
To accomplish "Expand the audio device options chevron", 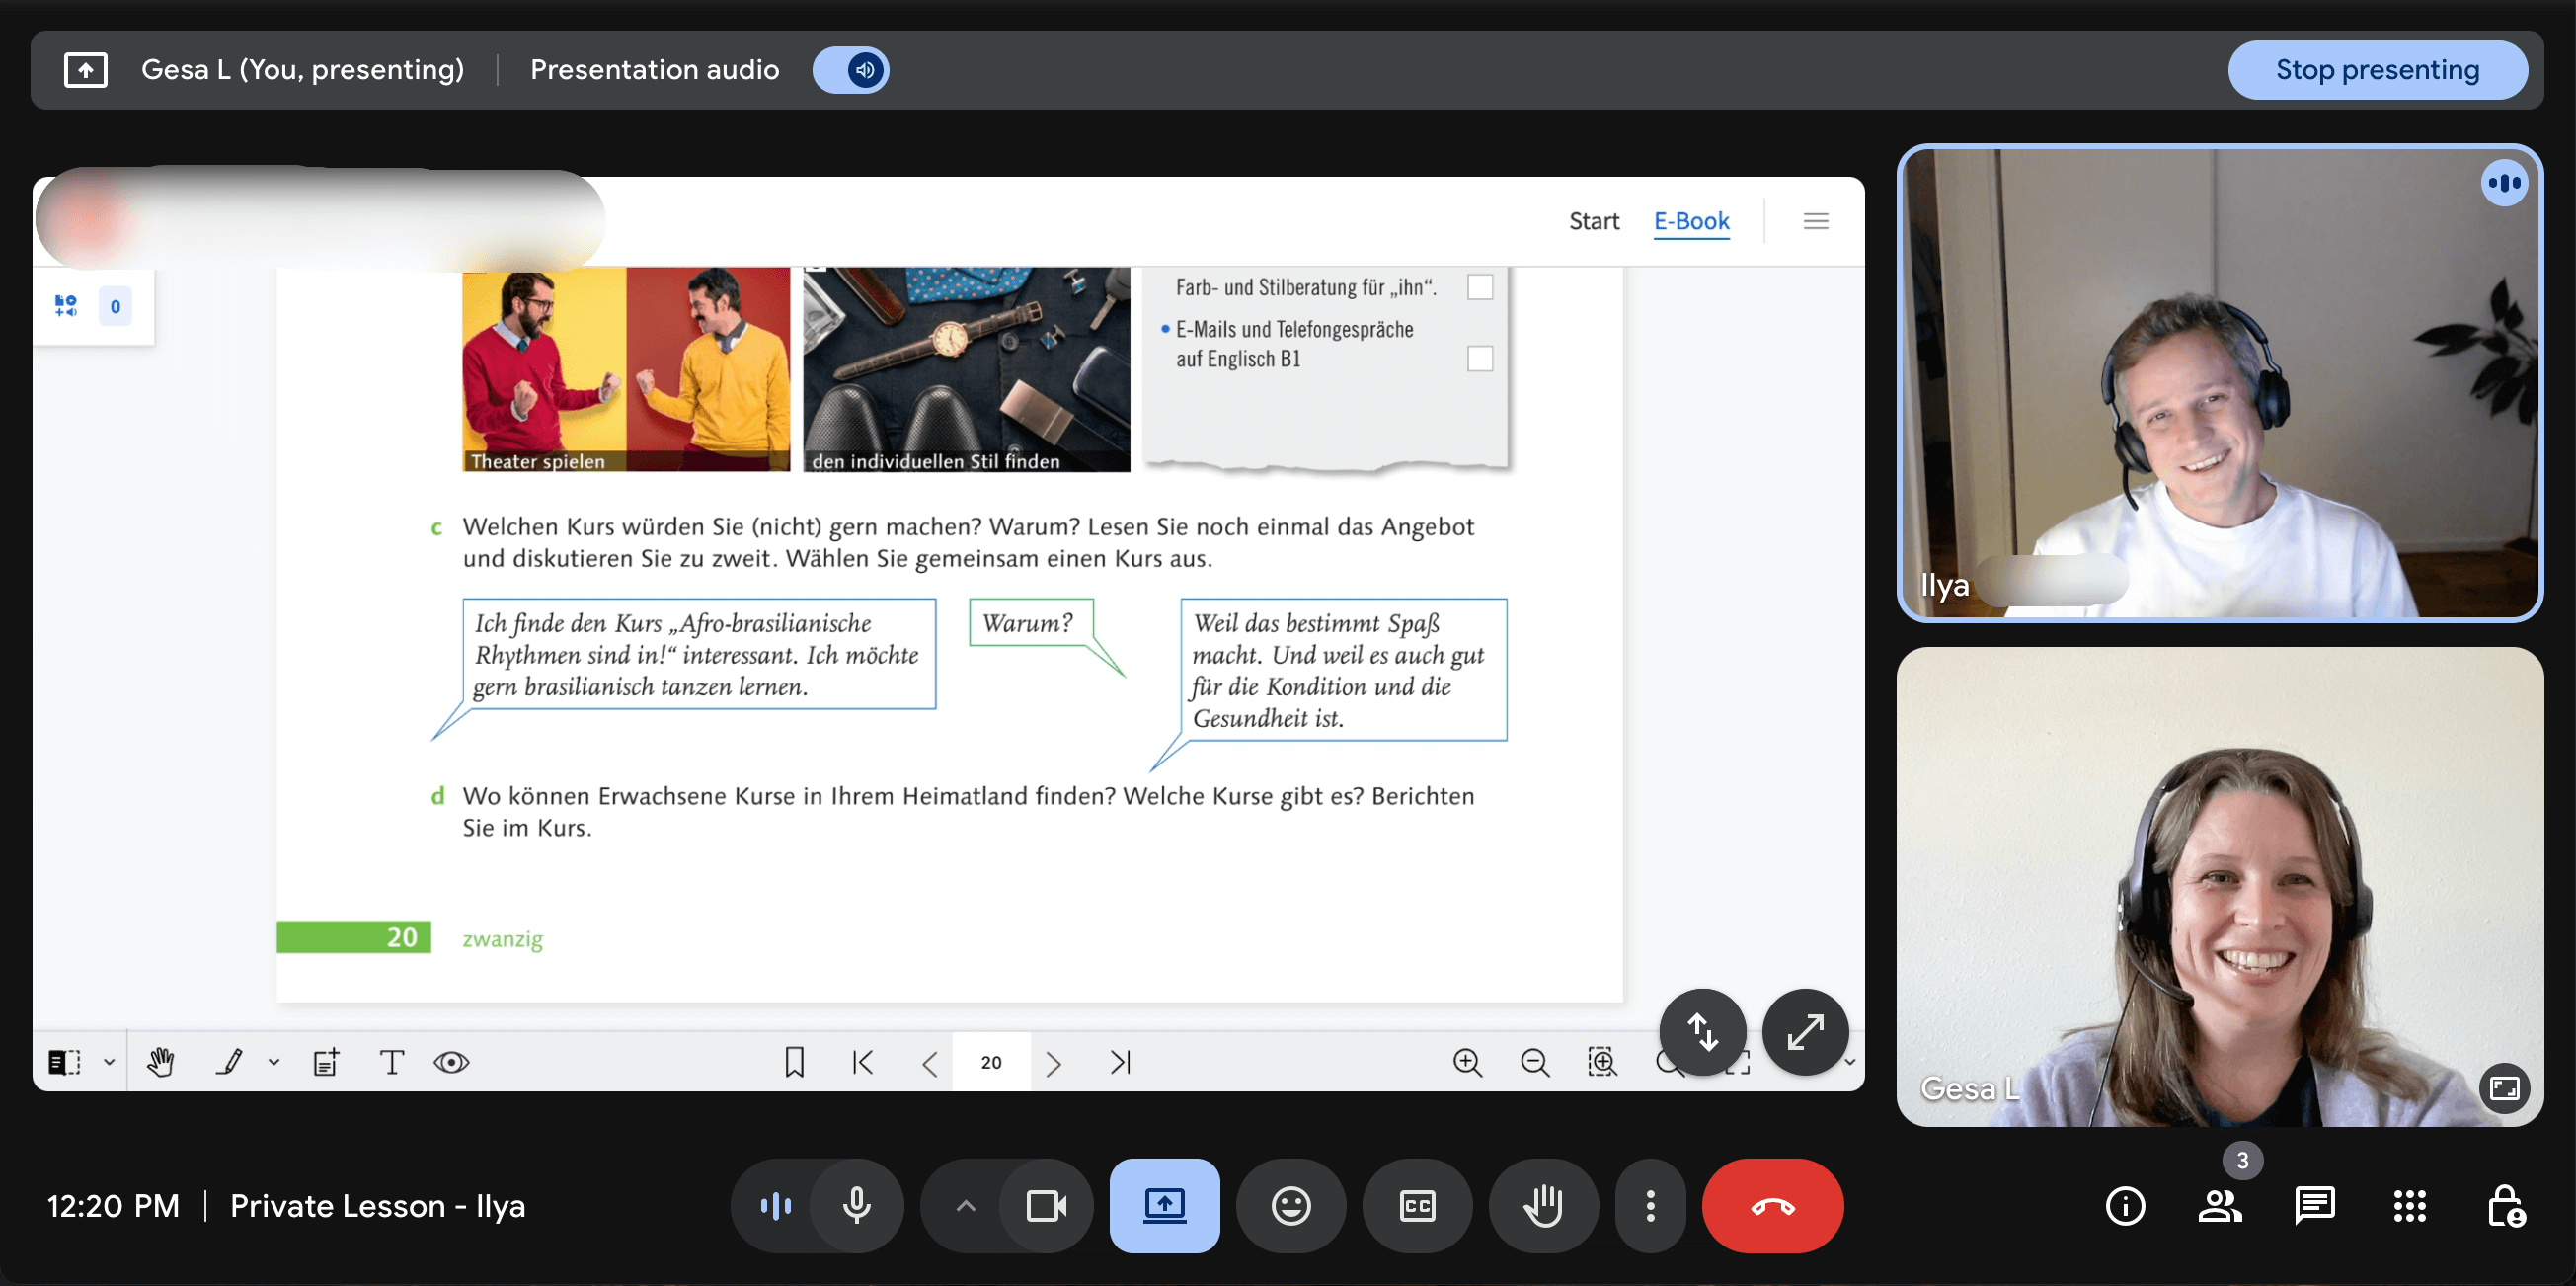I will pyautogui.click(x=963, y=1205).
